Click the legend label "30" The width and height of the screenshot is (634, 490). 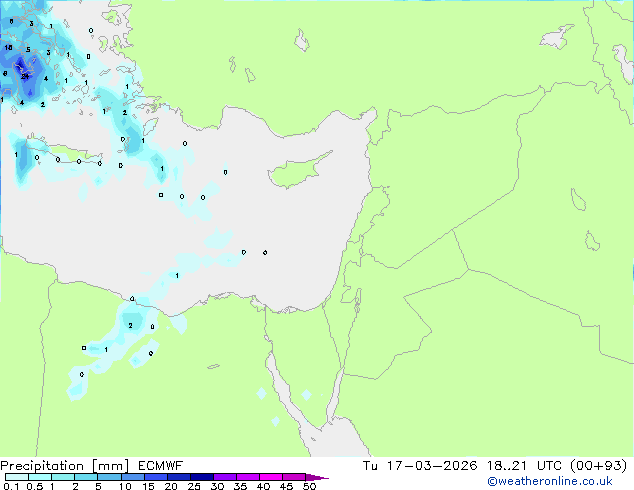pyautogui.click(x=217, y=486)
